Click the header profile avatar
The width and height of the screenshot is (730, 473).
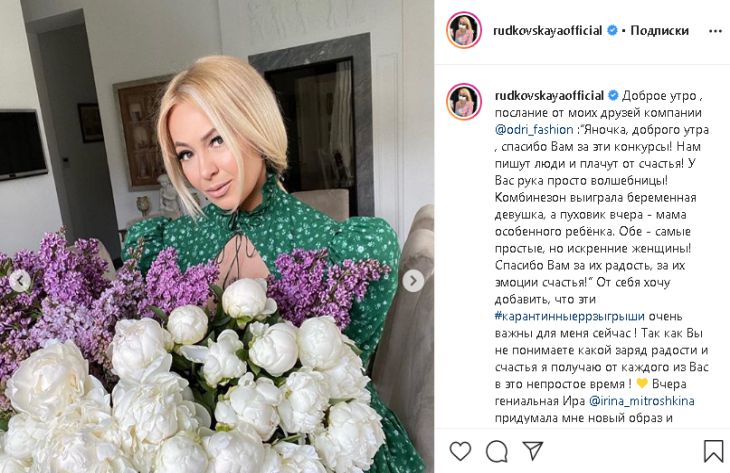tap(464, 30)
